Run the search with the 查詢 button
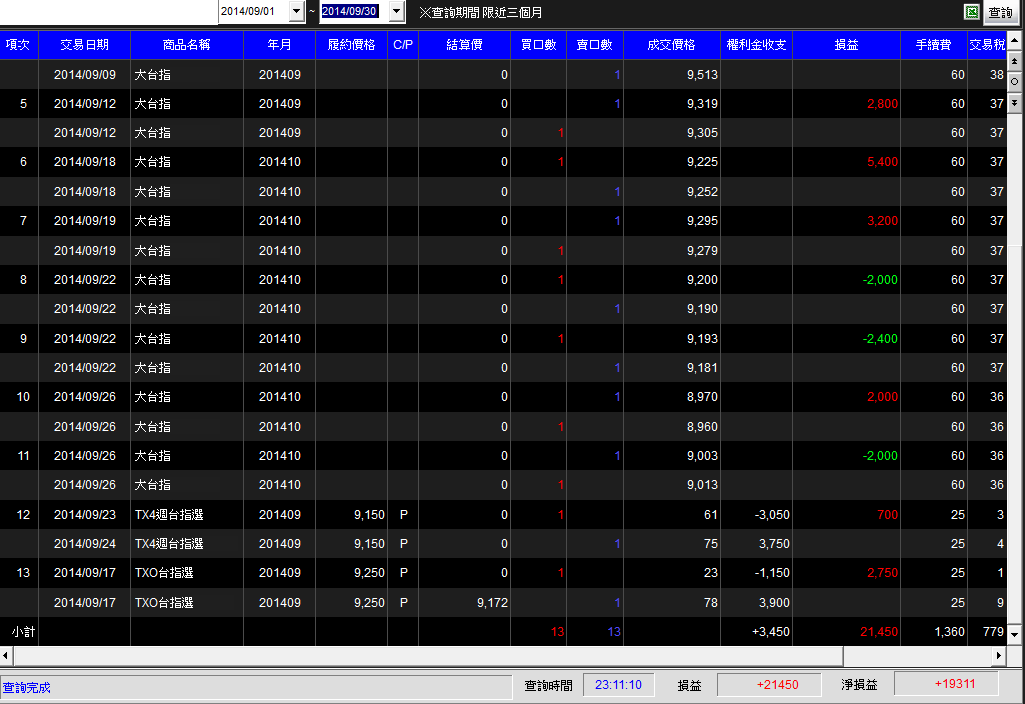The height and width of the screenshot is (704, 1025). (x=1000, y=12)
